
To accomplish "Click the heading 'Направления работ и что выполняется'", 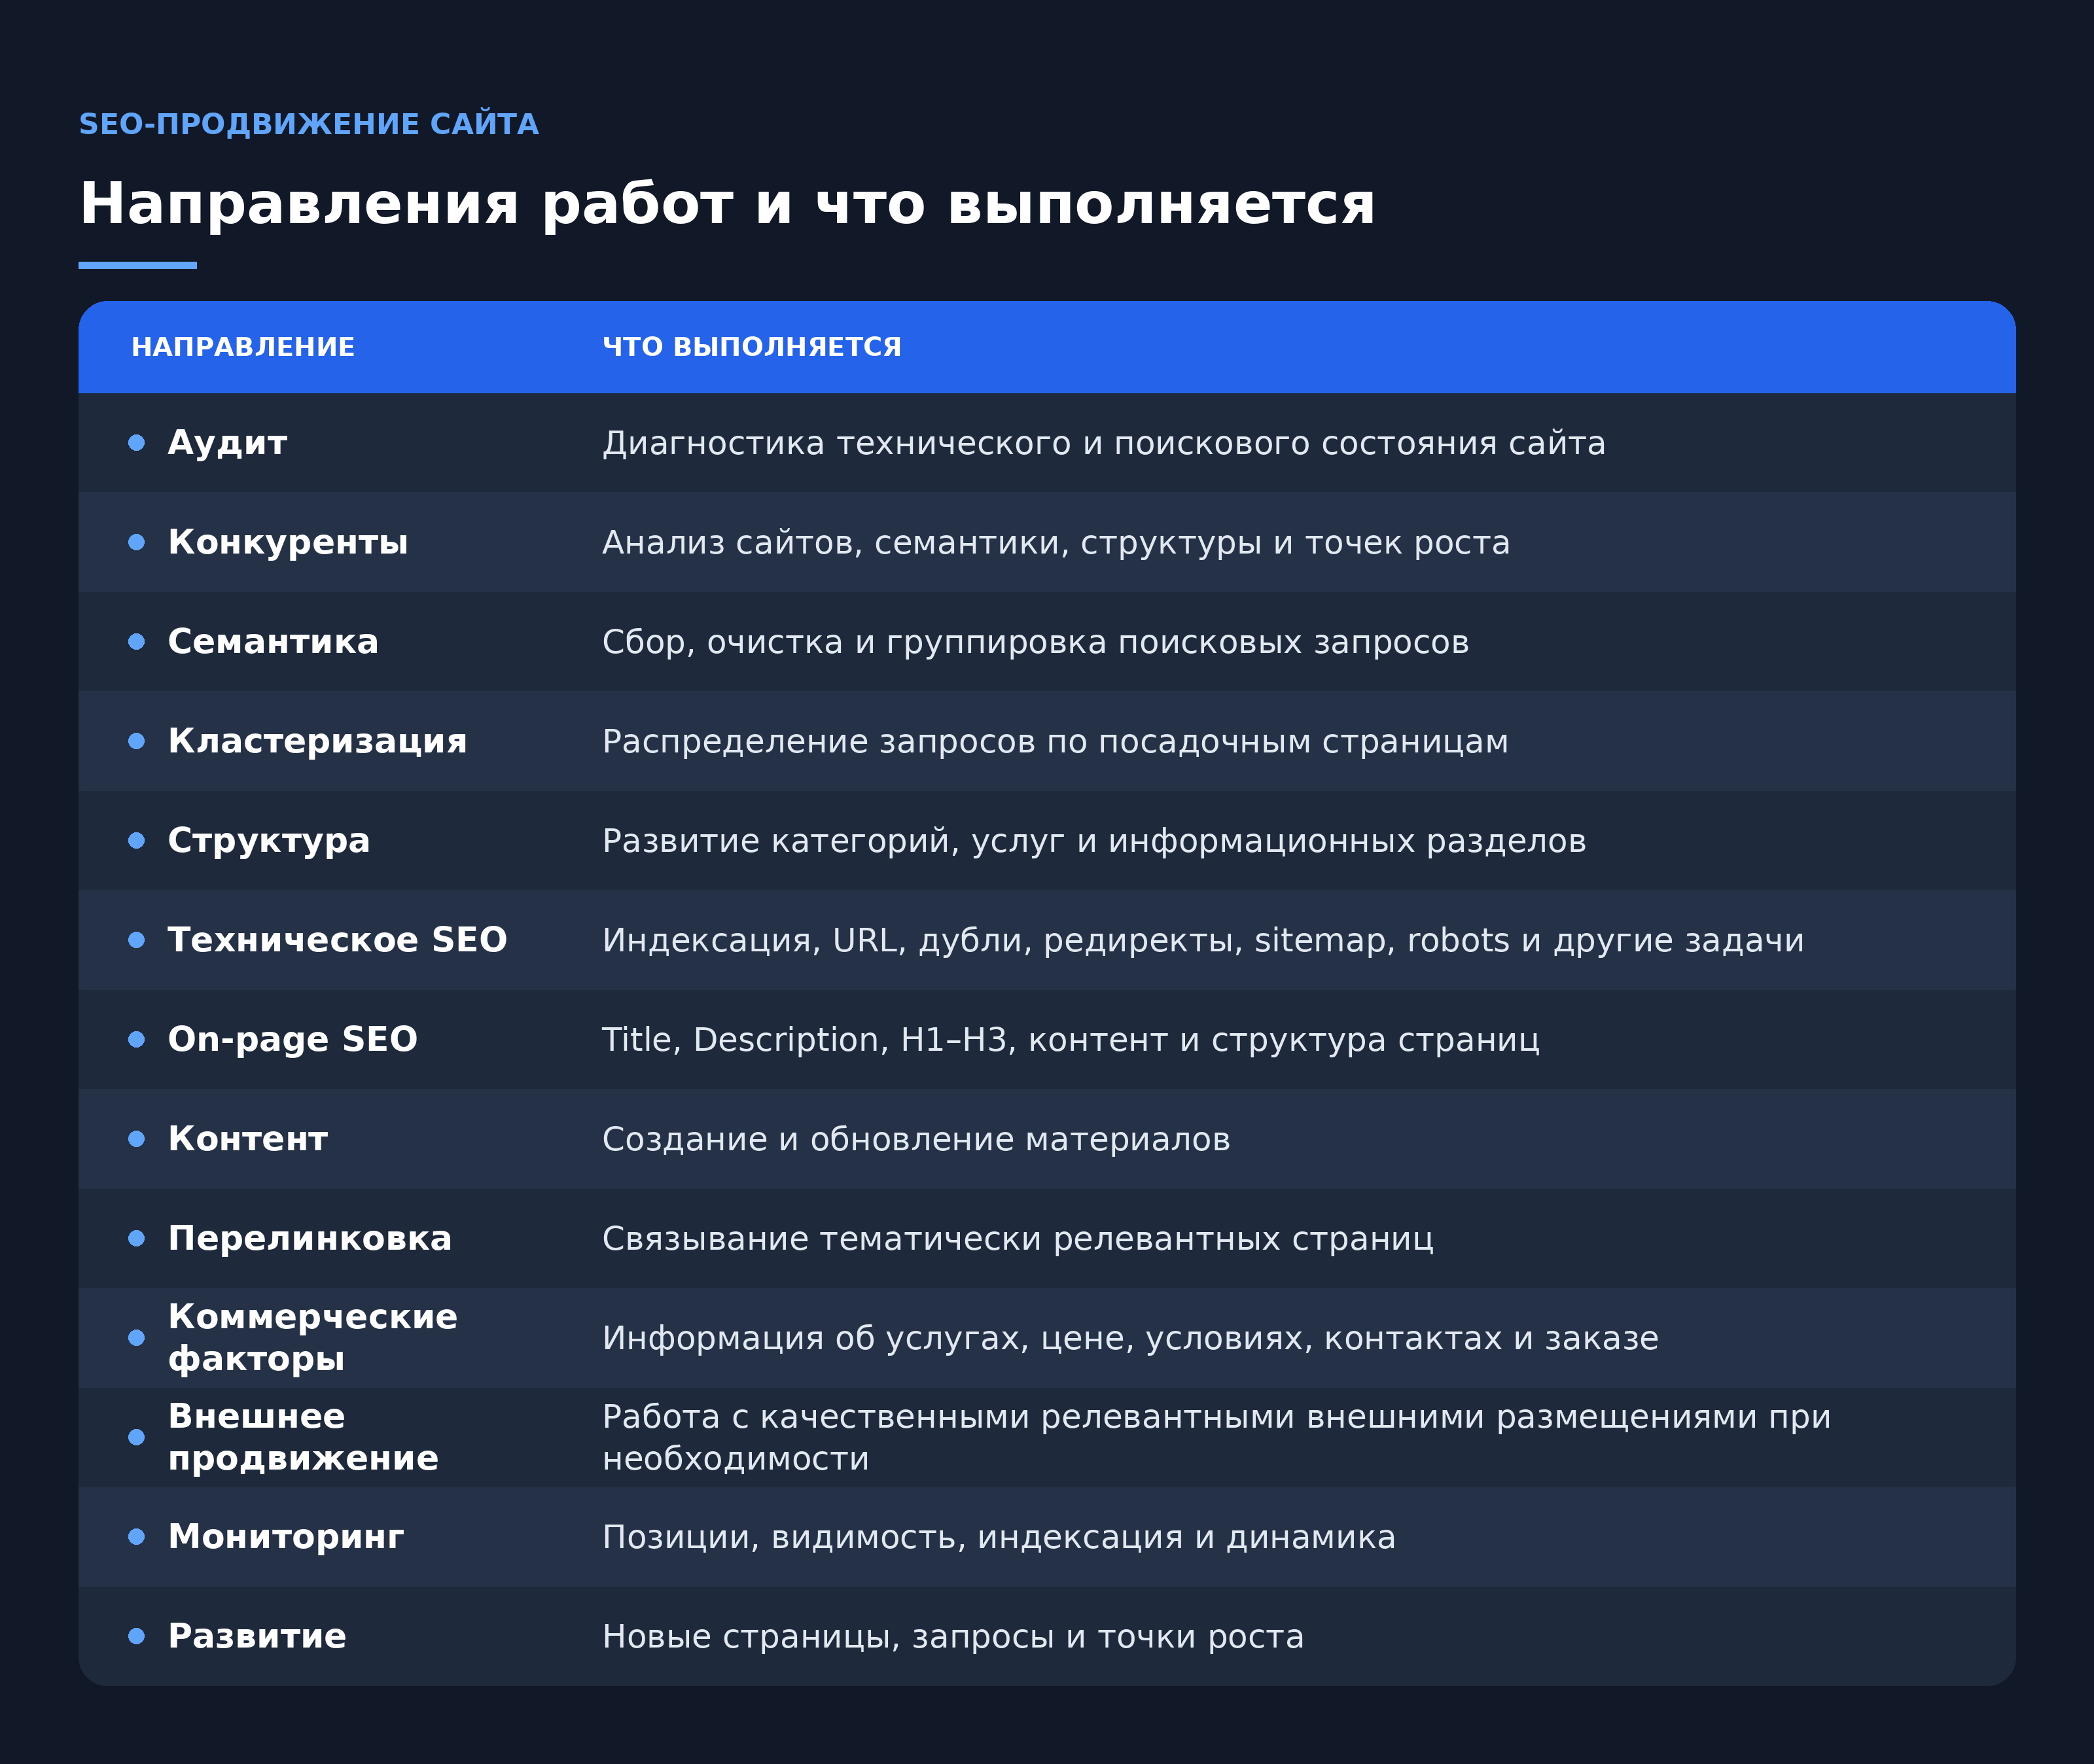I will pos(727,204).
